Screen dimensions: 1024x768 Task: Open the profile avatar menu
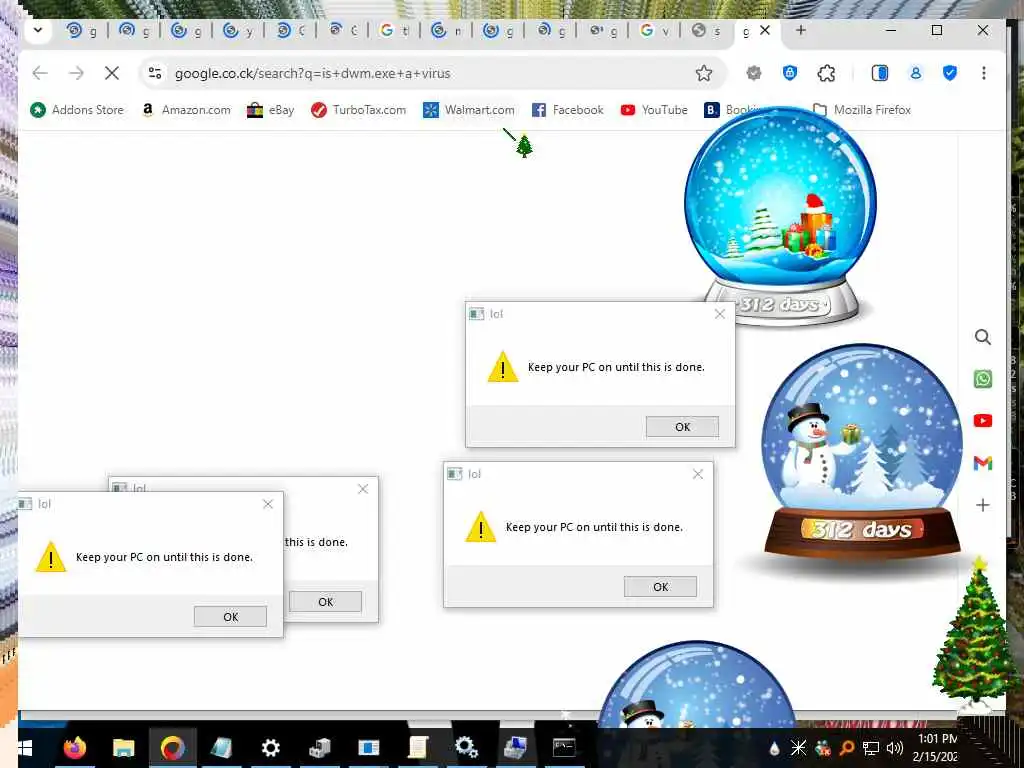916,73
